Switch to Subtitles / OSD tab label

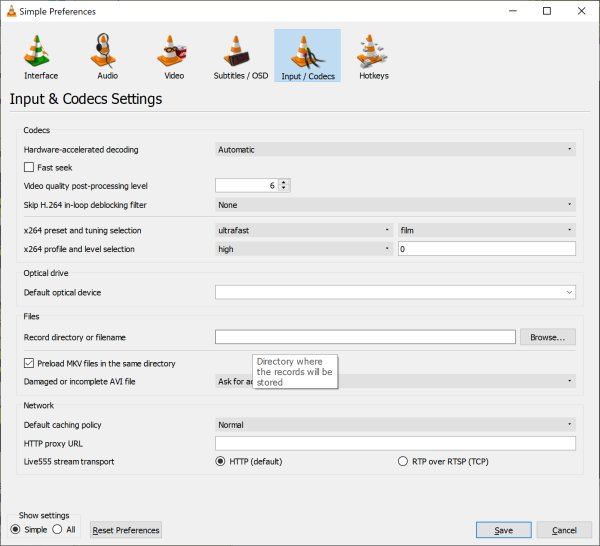click(241, 76)
